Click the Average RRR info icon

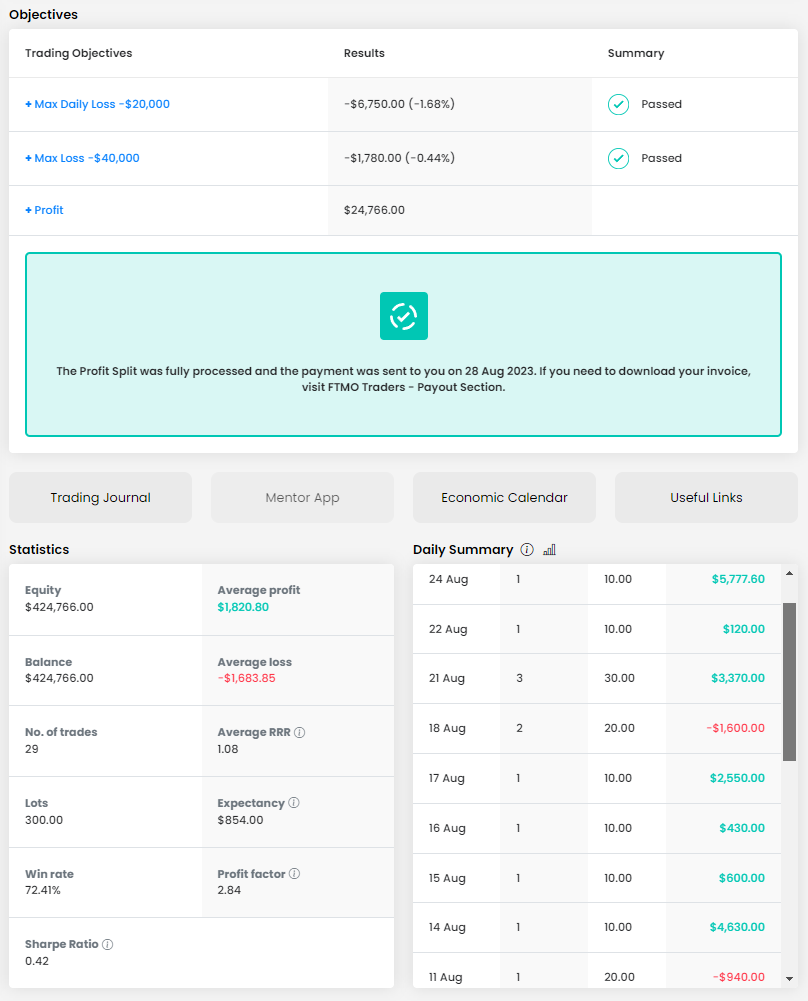click(x=299, y=732)
